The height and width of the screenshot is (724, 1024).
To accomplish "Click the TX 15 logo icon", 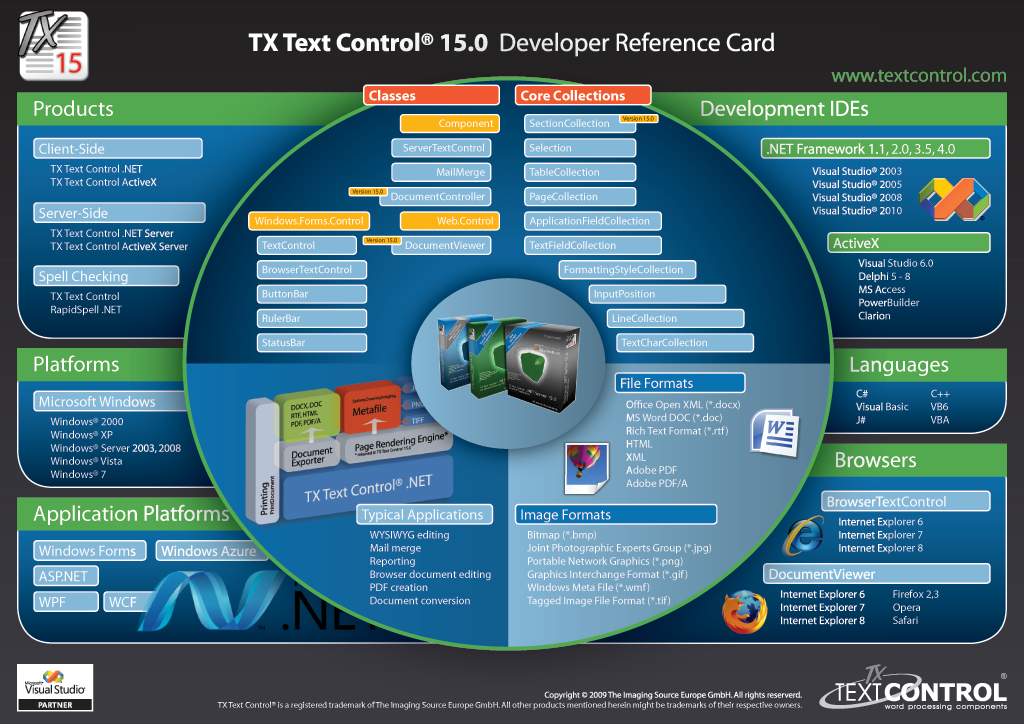I will 54,46.
